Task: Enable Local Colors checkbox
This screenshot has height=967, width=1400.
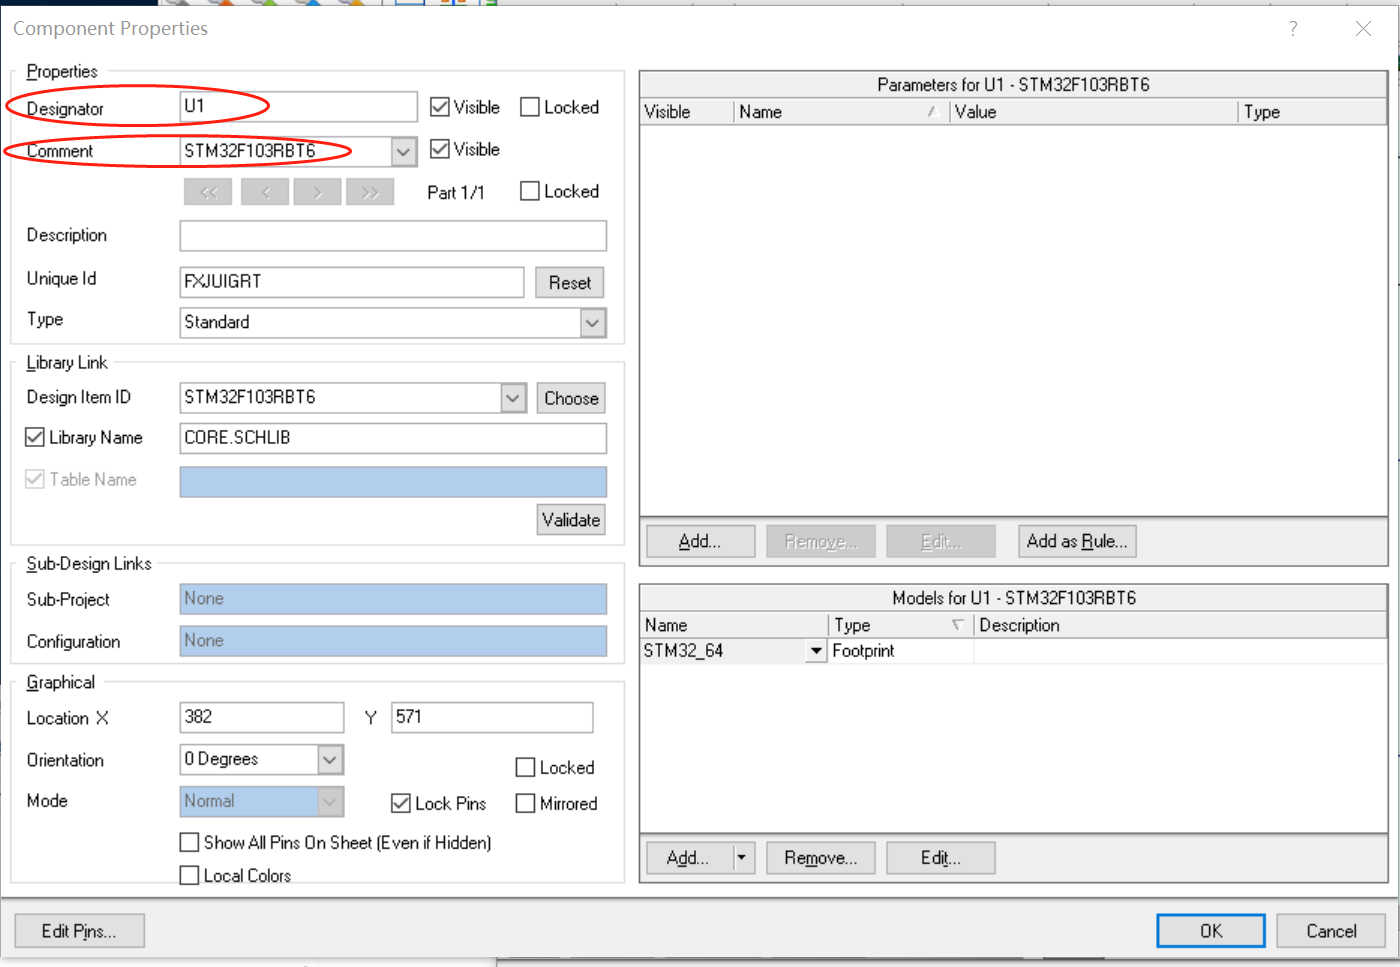Action: click(x=189, y=875)
